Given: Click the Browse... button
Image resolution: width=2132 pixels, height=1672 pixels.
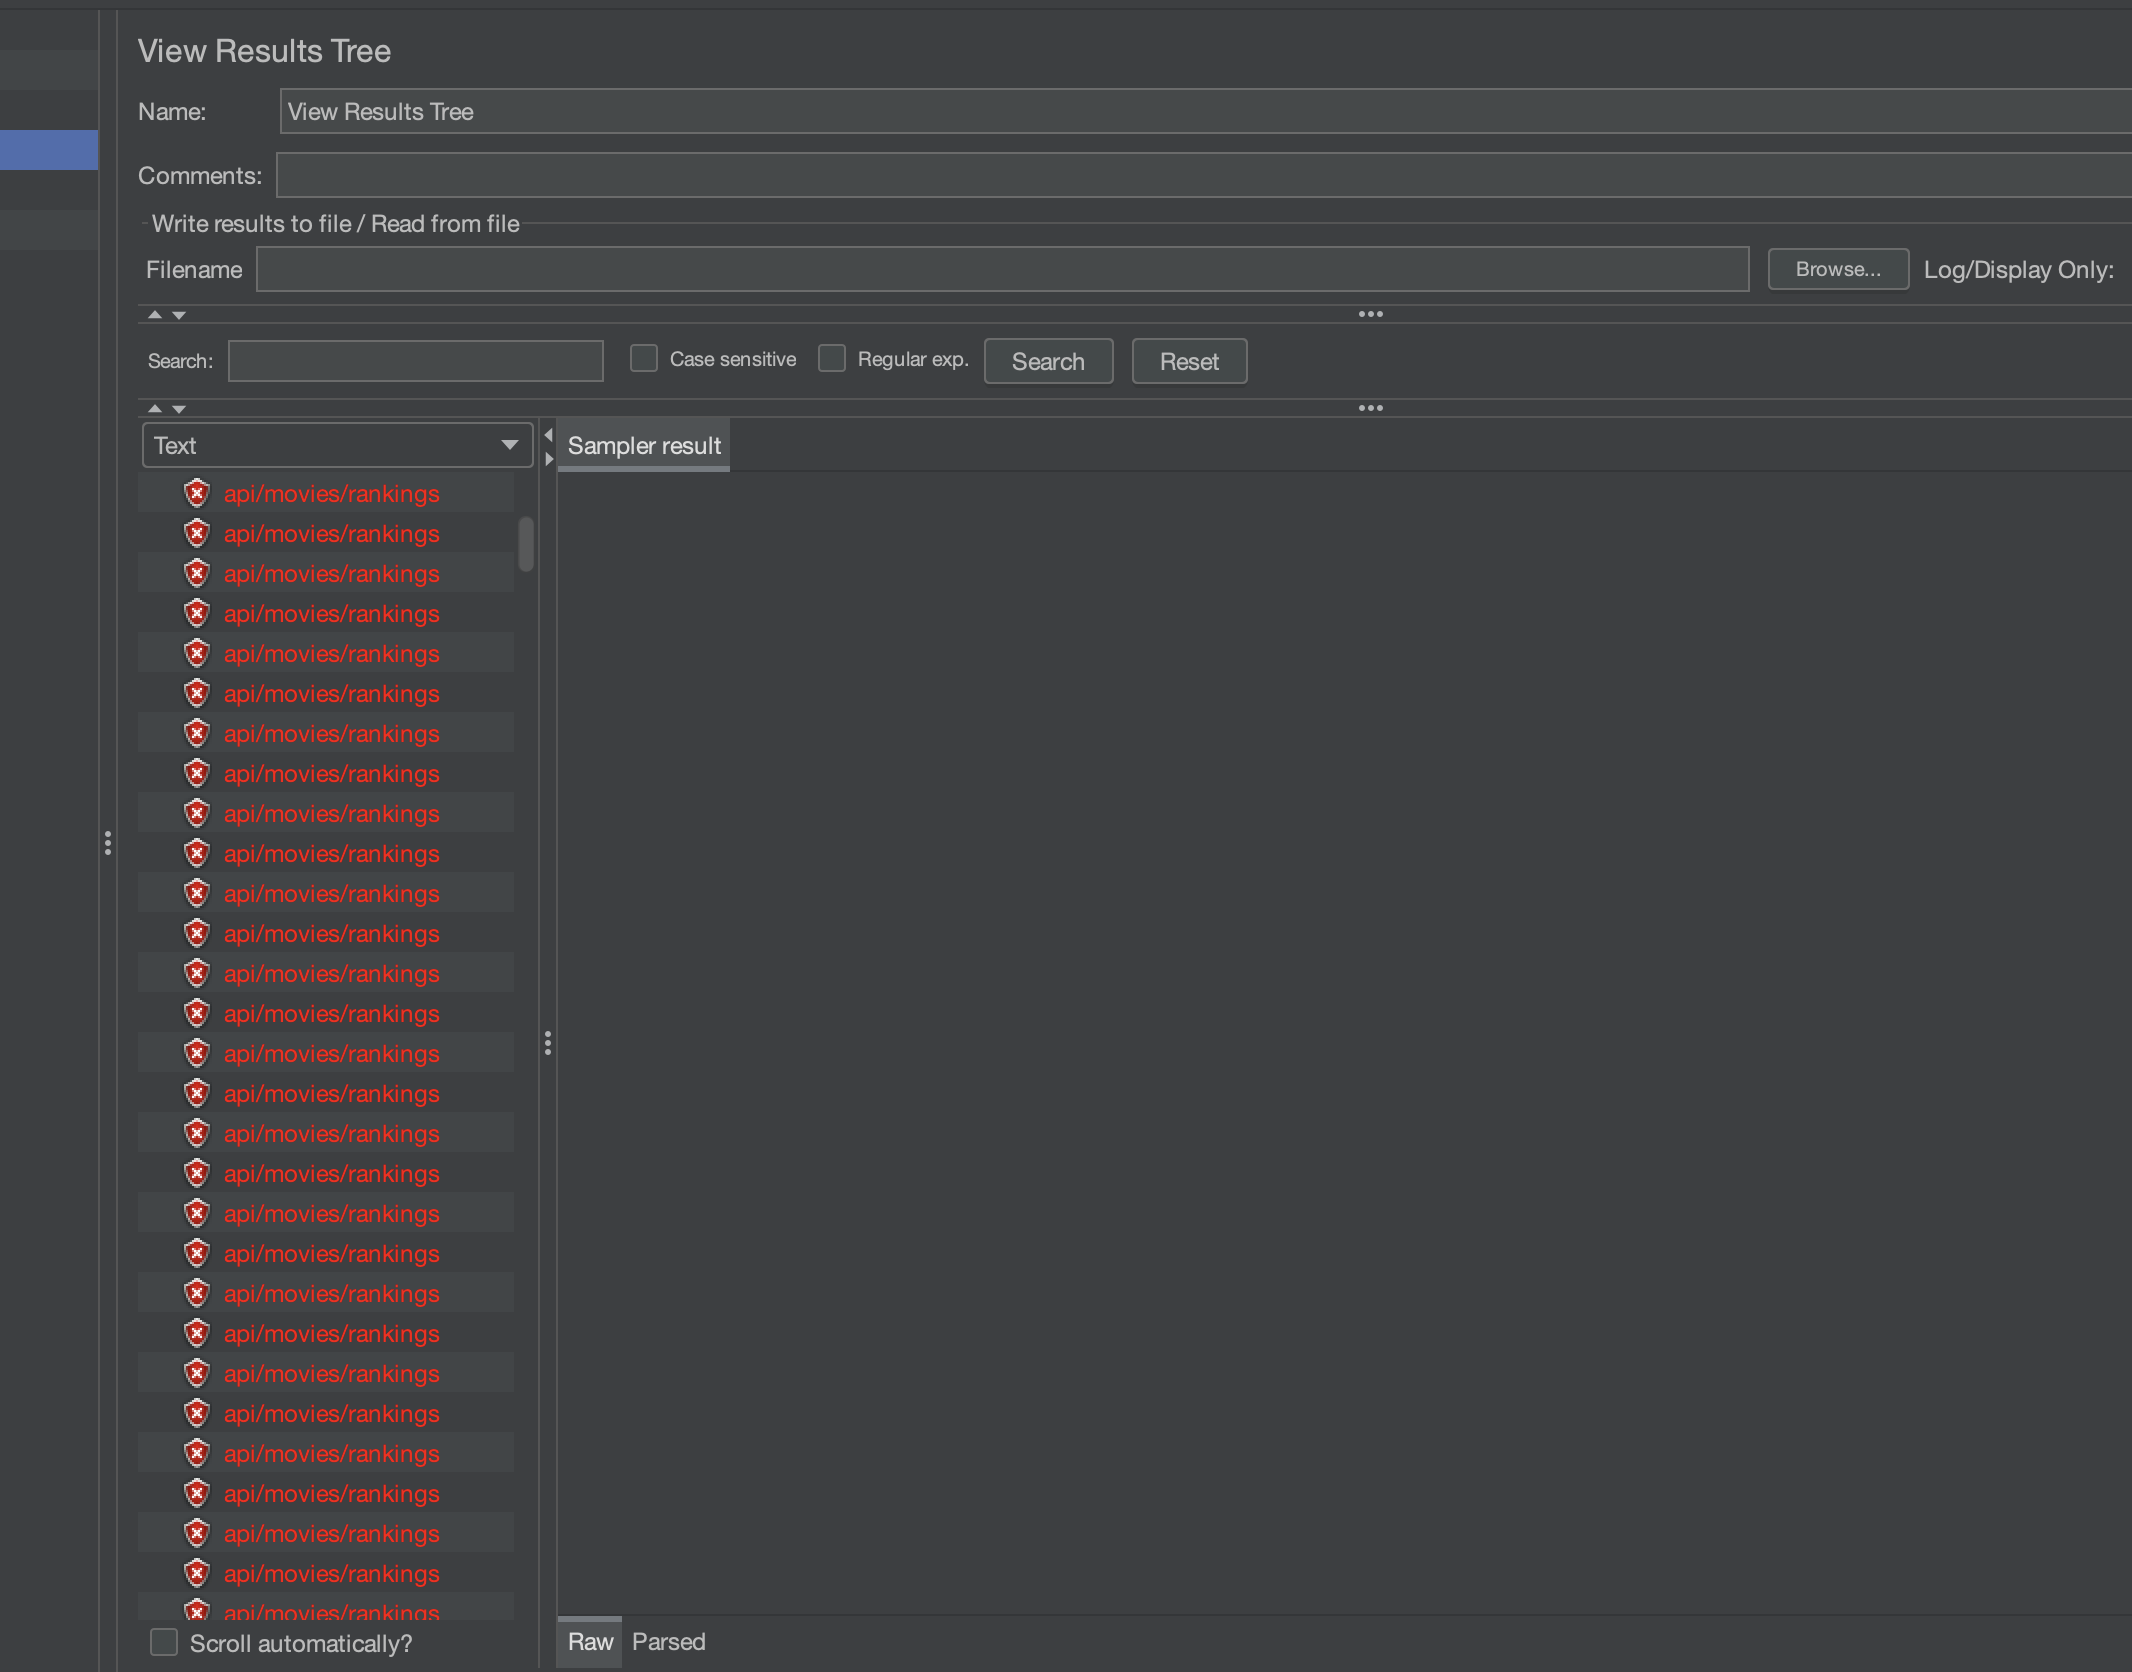Looking at the screenshot, I should tap(1837, 269).
